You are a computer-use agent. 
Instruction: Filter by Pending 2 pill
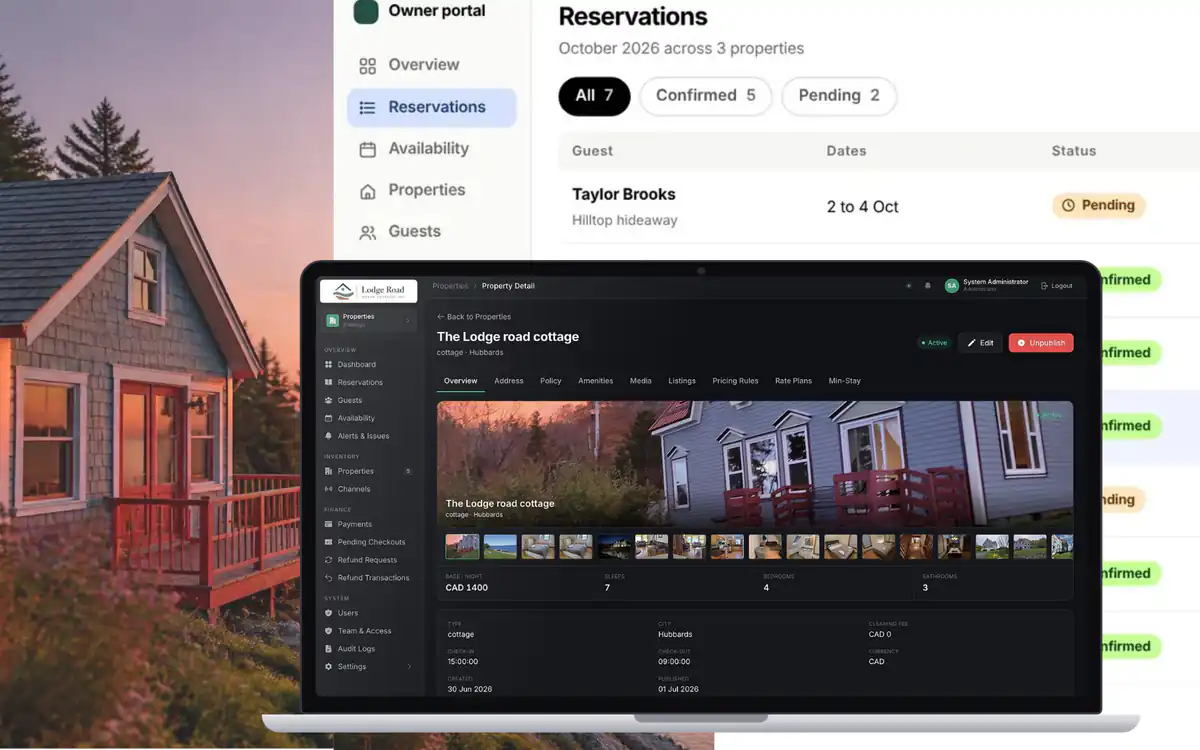click(839, 96)
